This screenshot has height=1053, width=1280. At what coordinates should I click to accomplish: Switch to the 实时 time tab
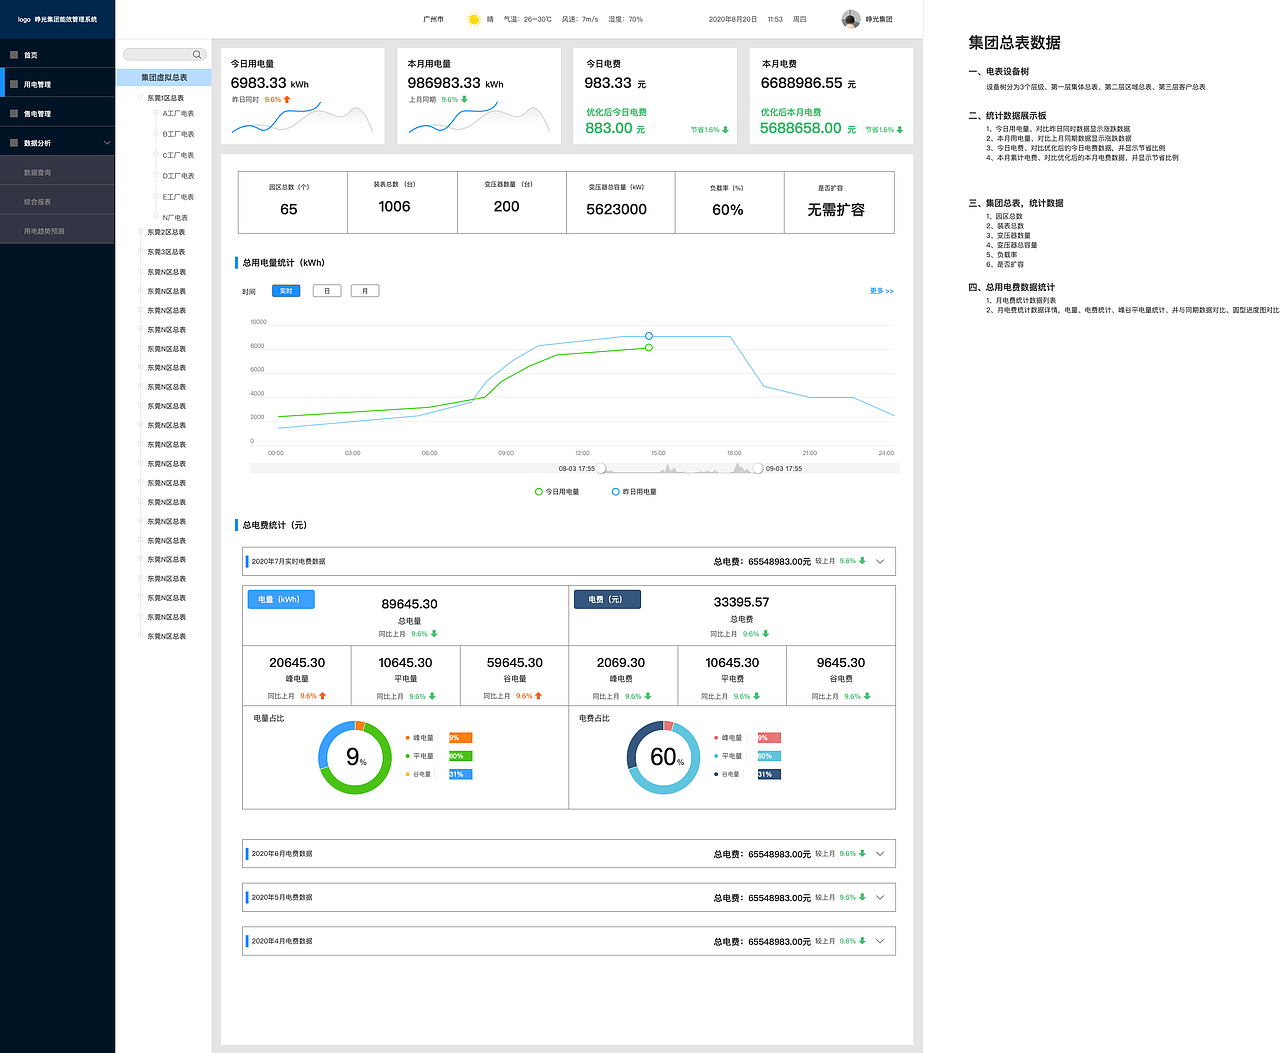tap(286, 291)
